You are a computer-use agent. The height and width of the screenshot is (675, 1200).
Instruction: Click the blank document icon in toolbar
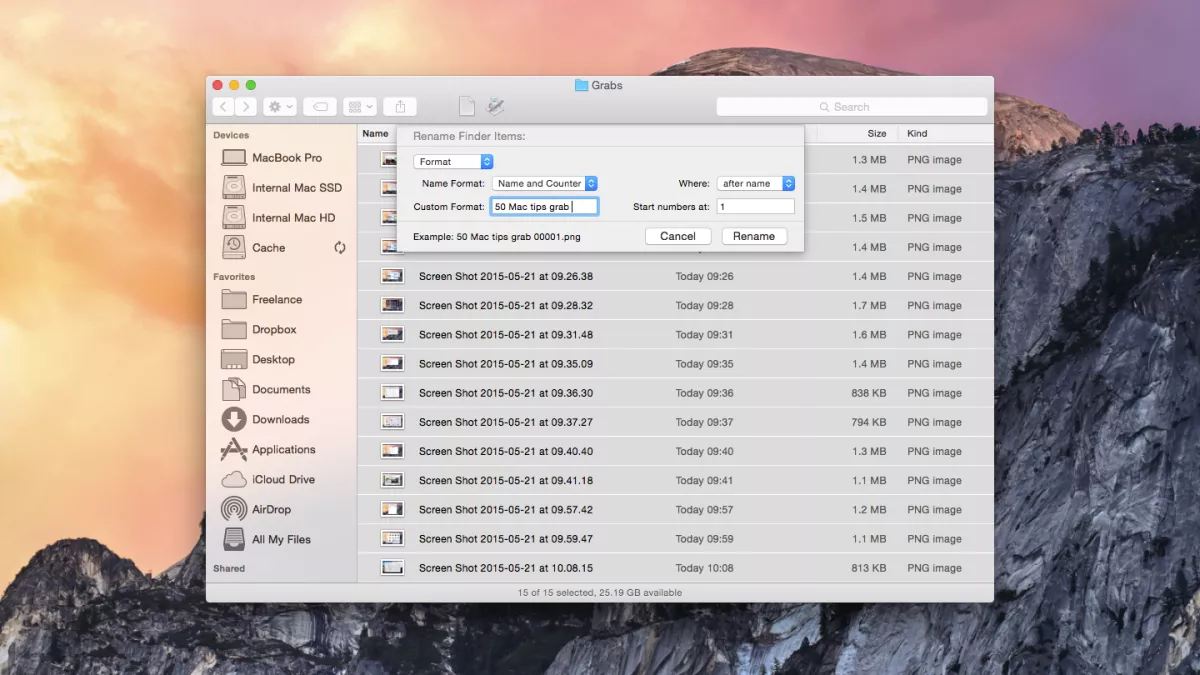(466, 106)
